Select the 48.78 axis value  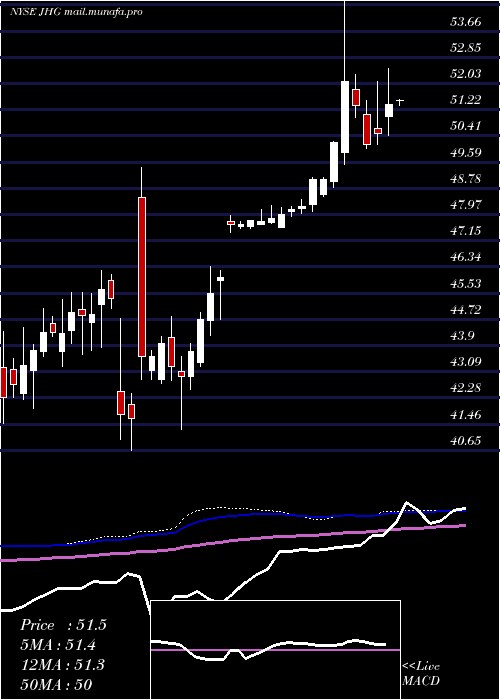click(466, 179)
